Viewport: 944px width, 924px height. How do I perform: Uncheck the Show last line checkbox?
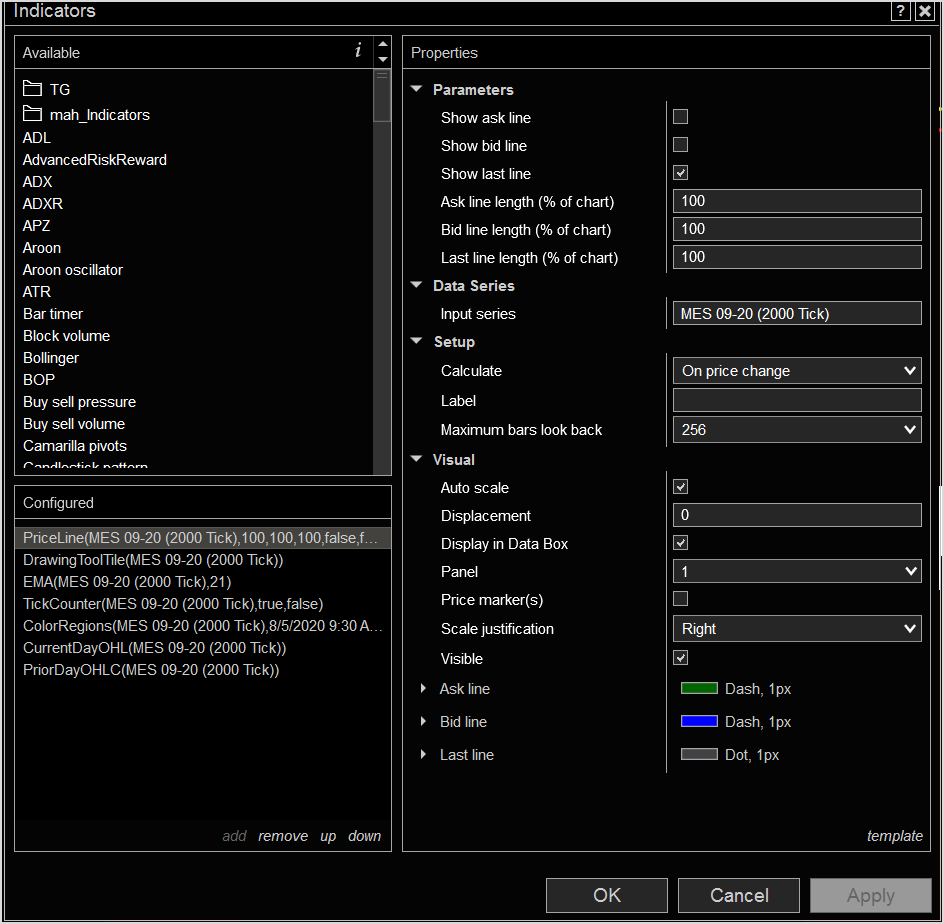click(x=680, y=173)
